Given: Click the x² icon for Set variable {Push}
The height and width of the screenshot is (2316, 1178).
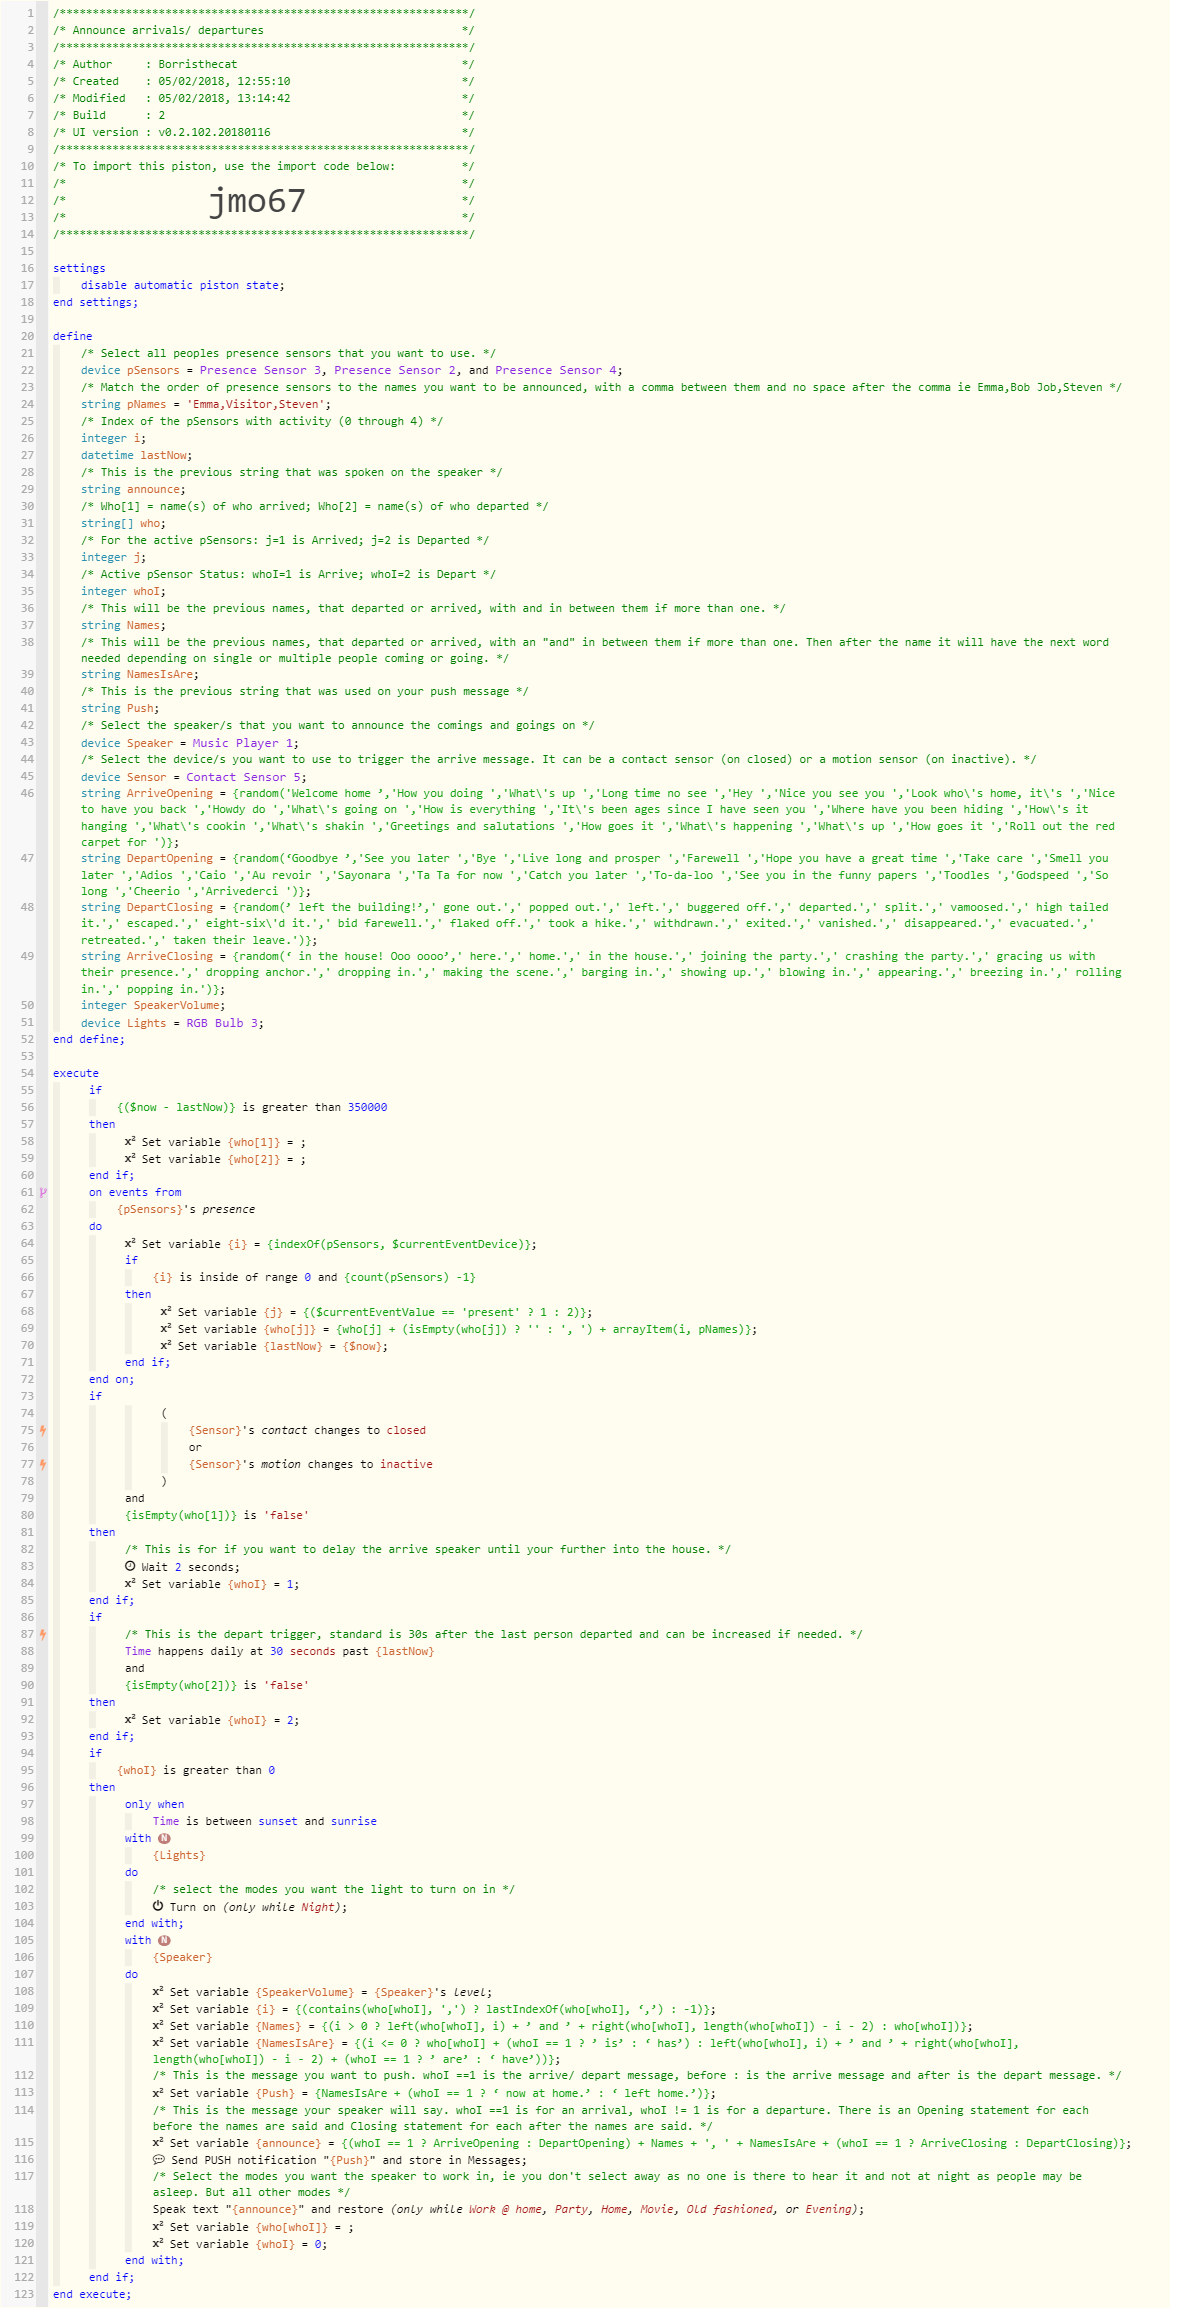Looking at the screenshot, I should pos(158,2092).
